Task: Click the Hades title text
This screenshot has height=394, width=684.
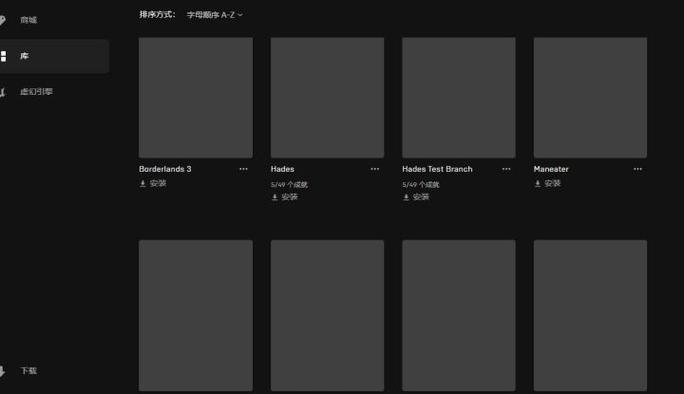Action: tap(282, 169)
